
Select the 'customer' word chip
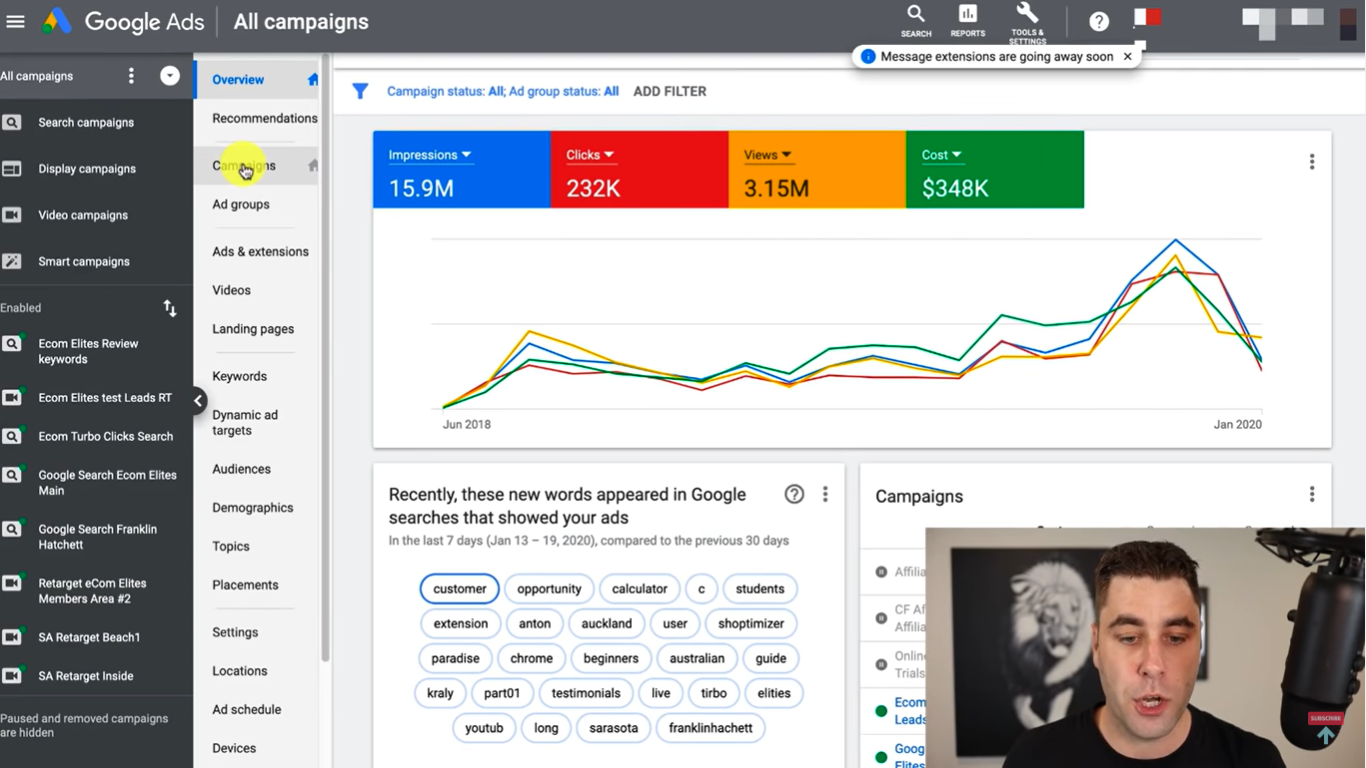point(460,589)
